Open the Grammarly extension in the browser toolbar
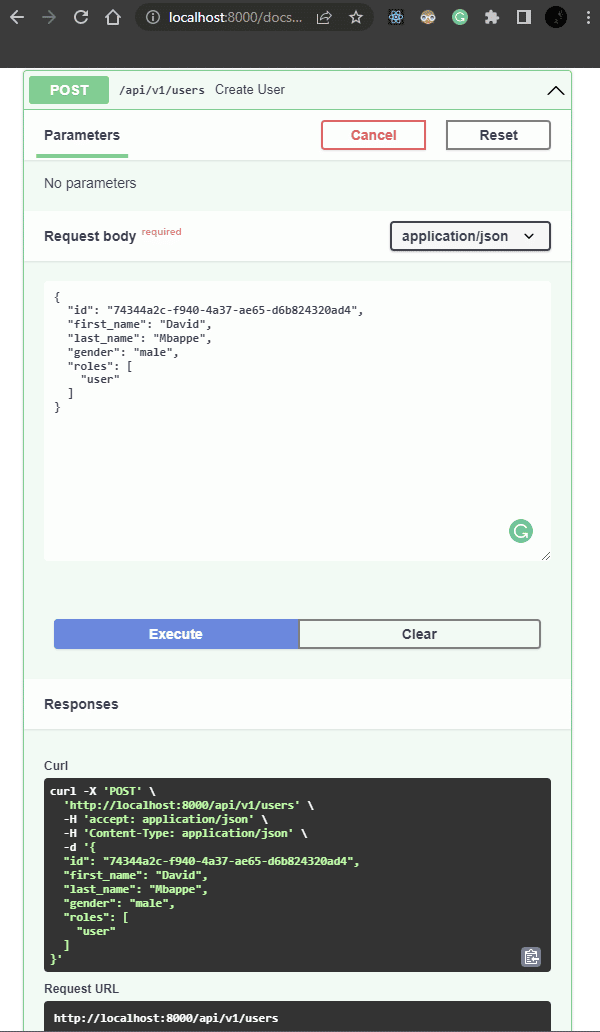Image resolution: width=600 pixels, height=1032 pixels. [x=460, y=17]
